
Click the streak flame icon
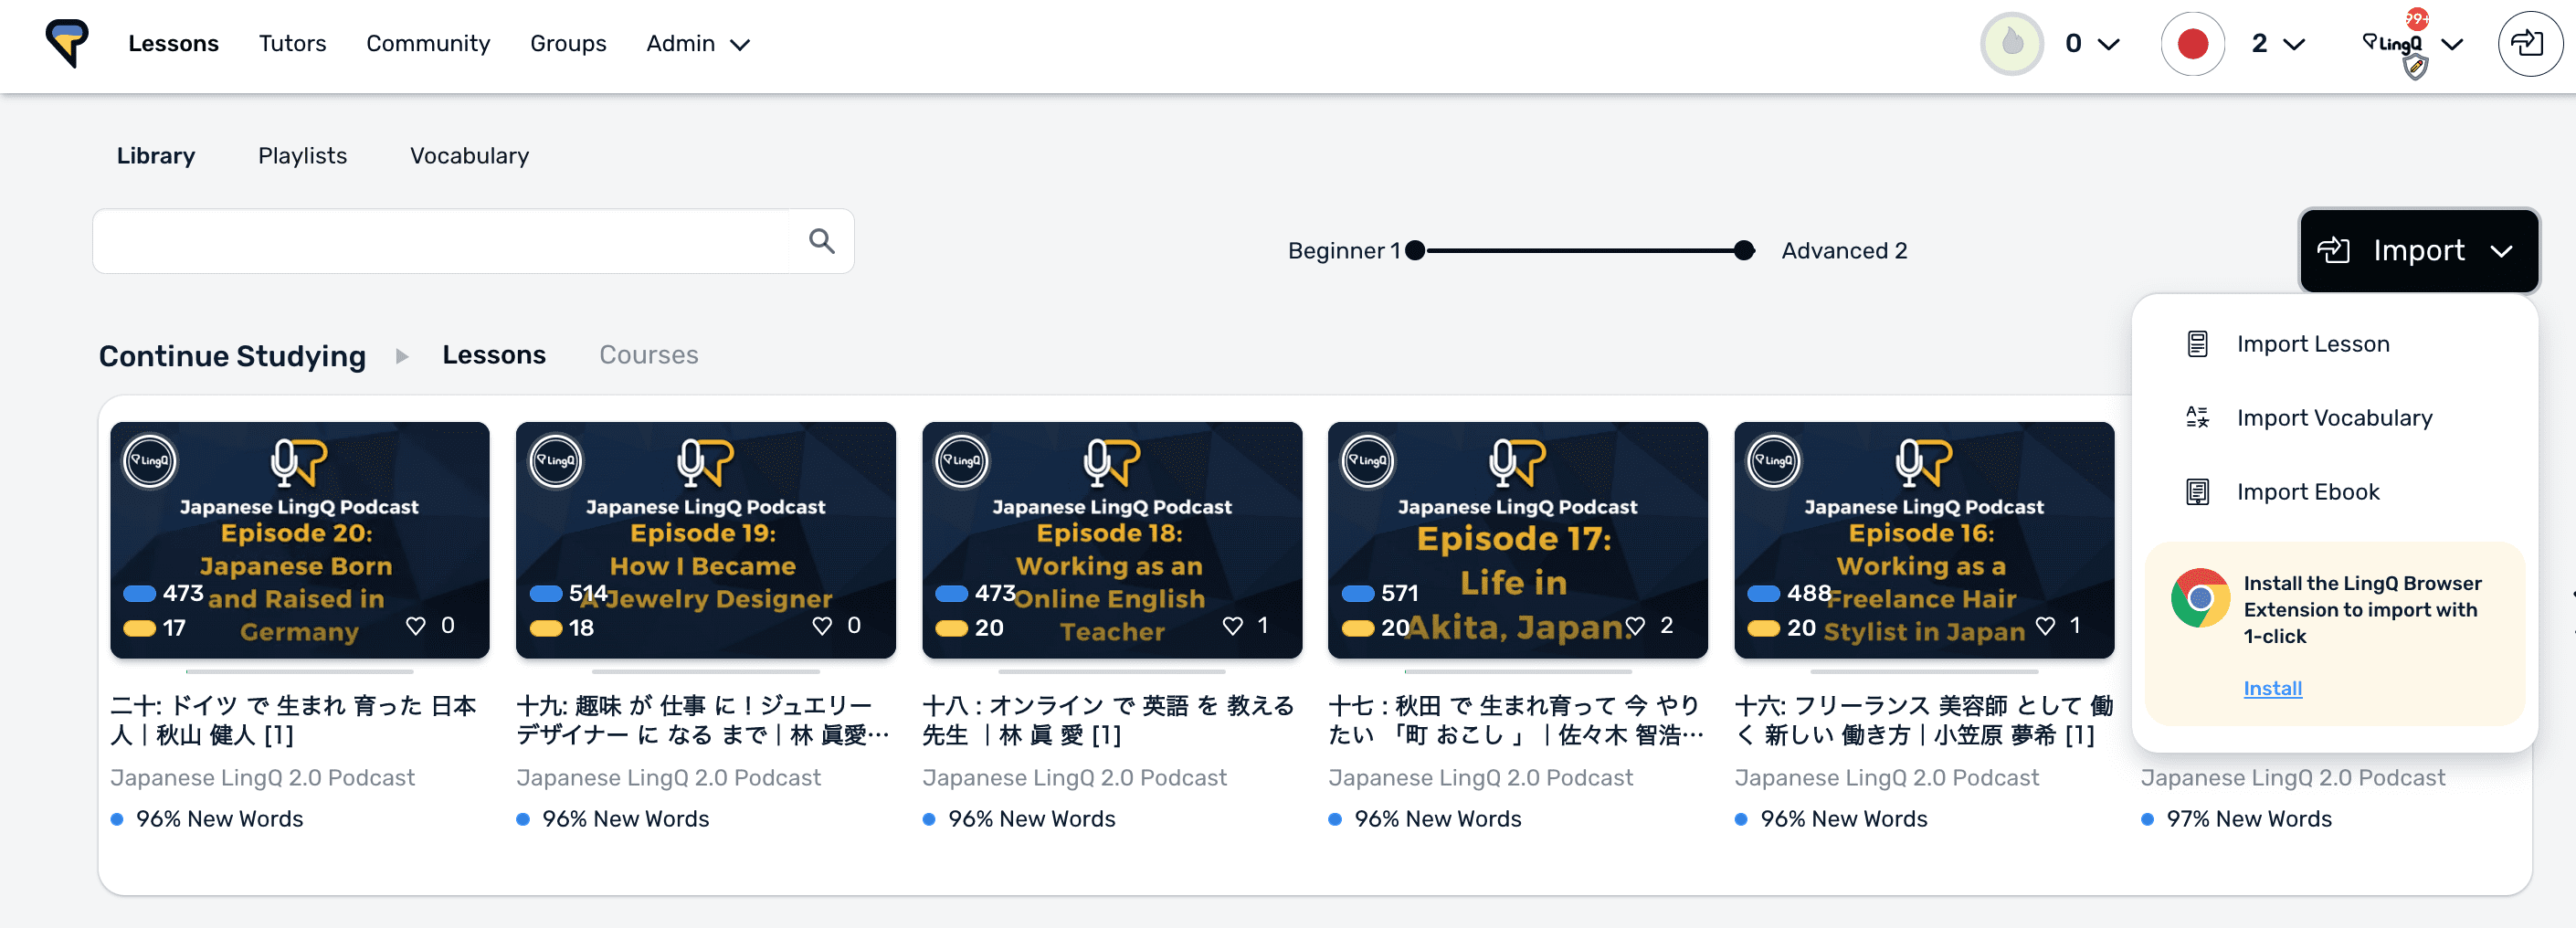point(2011,44)
